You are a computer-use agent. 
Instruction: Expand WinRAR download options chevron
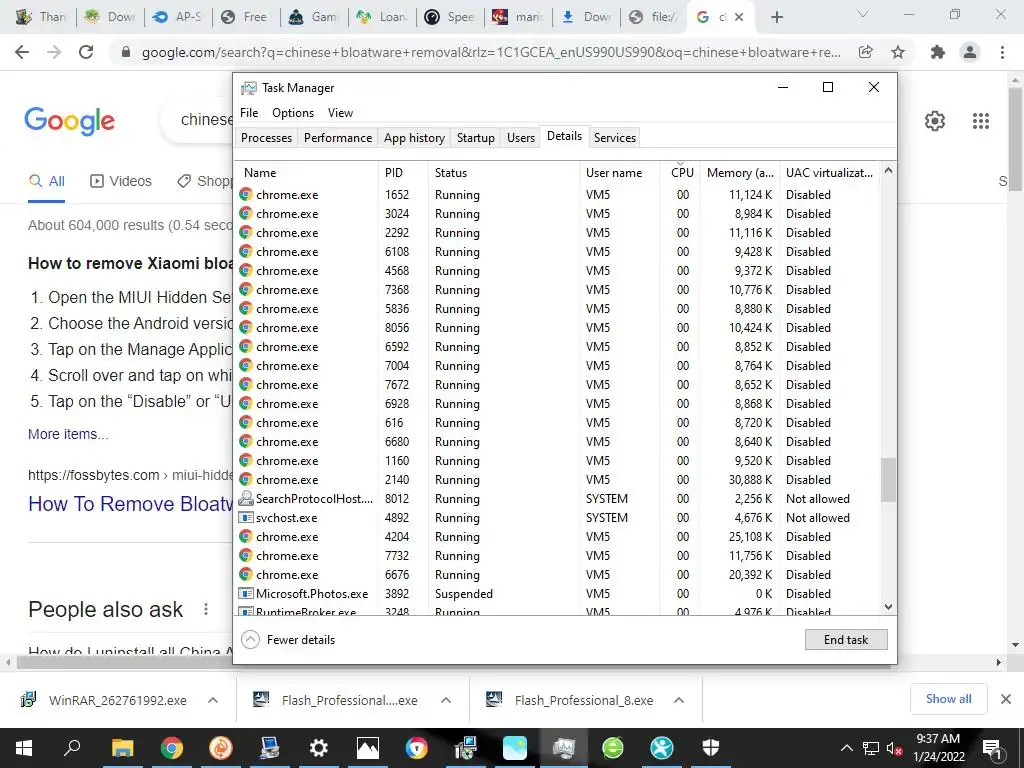pyautogui.click(x=213, y=700)
